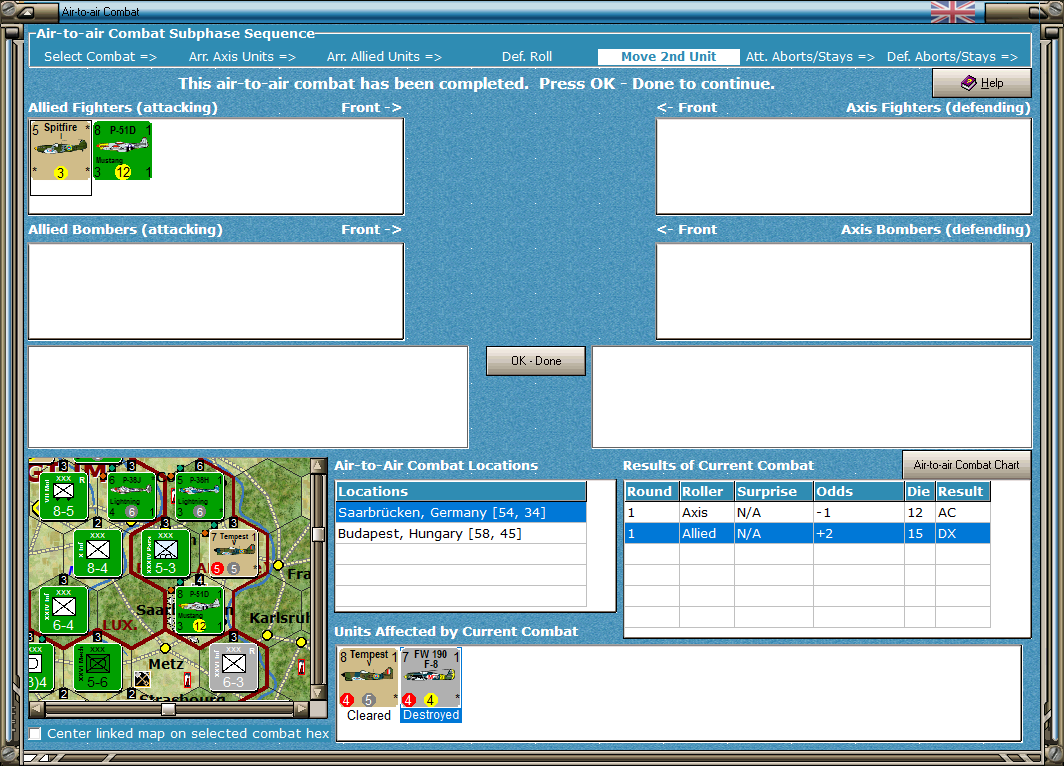1064x766 pixels.
Task: Click inside the Axis Fighters (defending) box
Action: [843, 166]
